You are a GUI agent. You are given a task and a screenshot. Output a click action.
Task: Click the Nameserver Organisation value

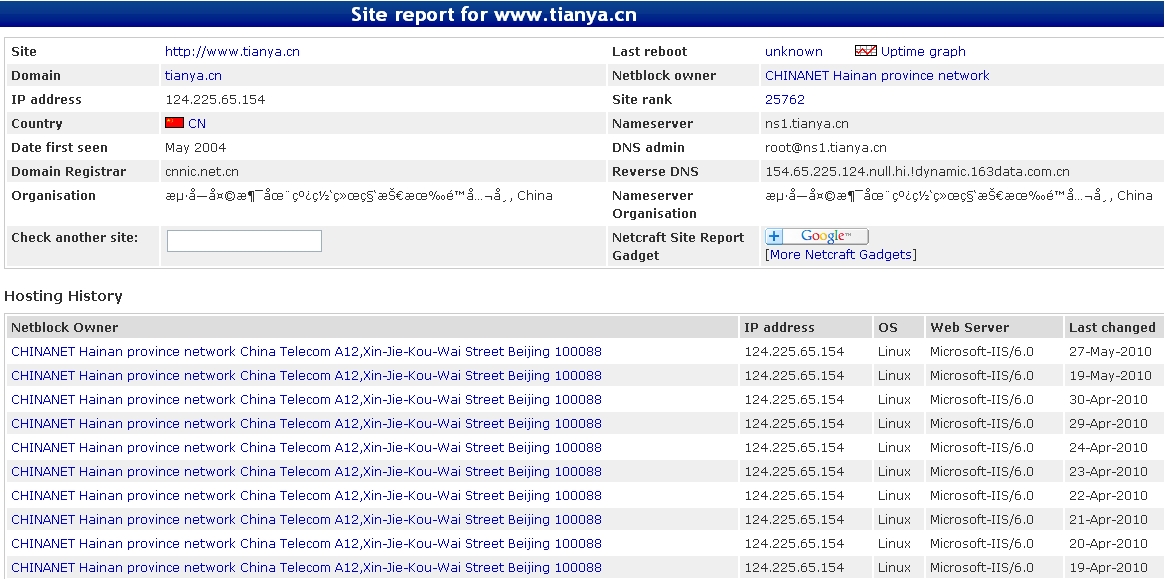pyautogui.click(x=958, y=196)
